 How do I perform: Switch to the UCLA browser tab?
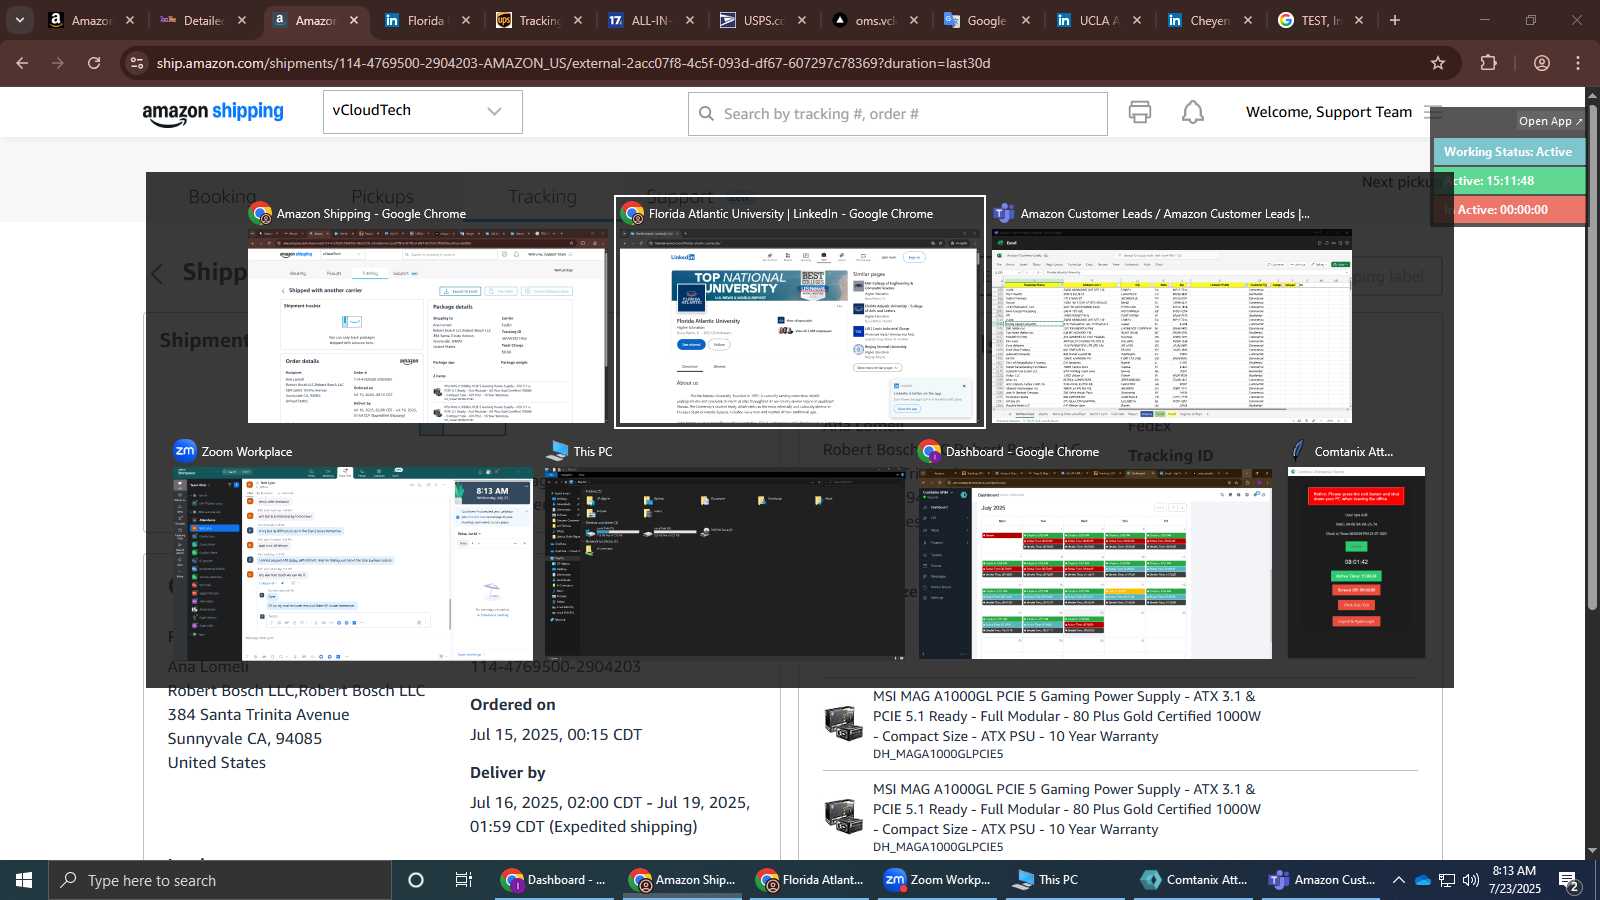[1099, 20]
